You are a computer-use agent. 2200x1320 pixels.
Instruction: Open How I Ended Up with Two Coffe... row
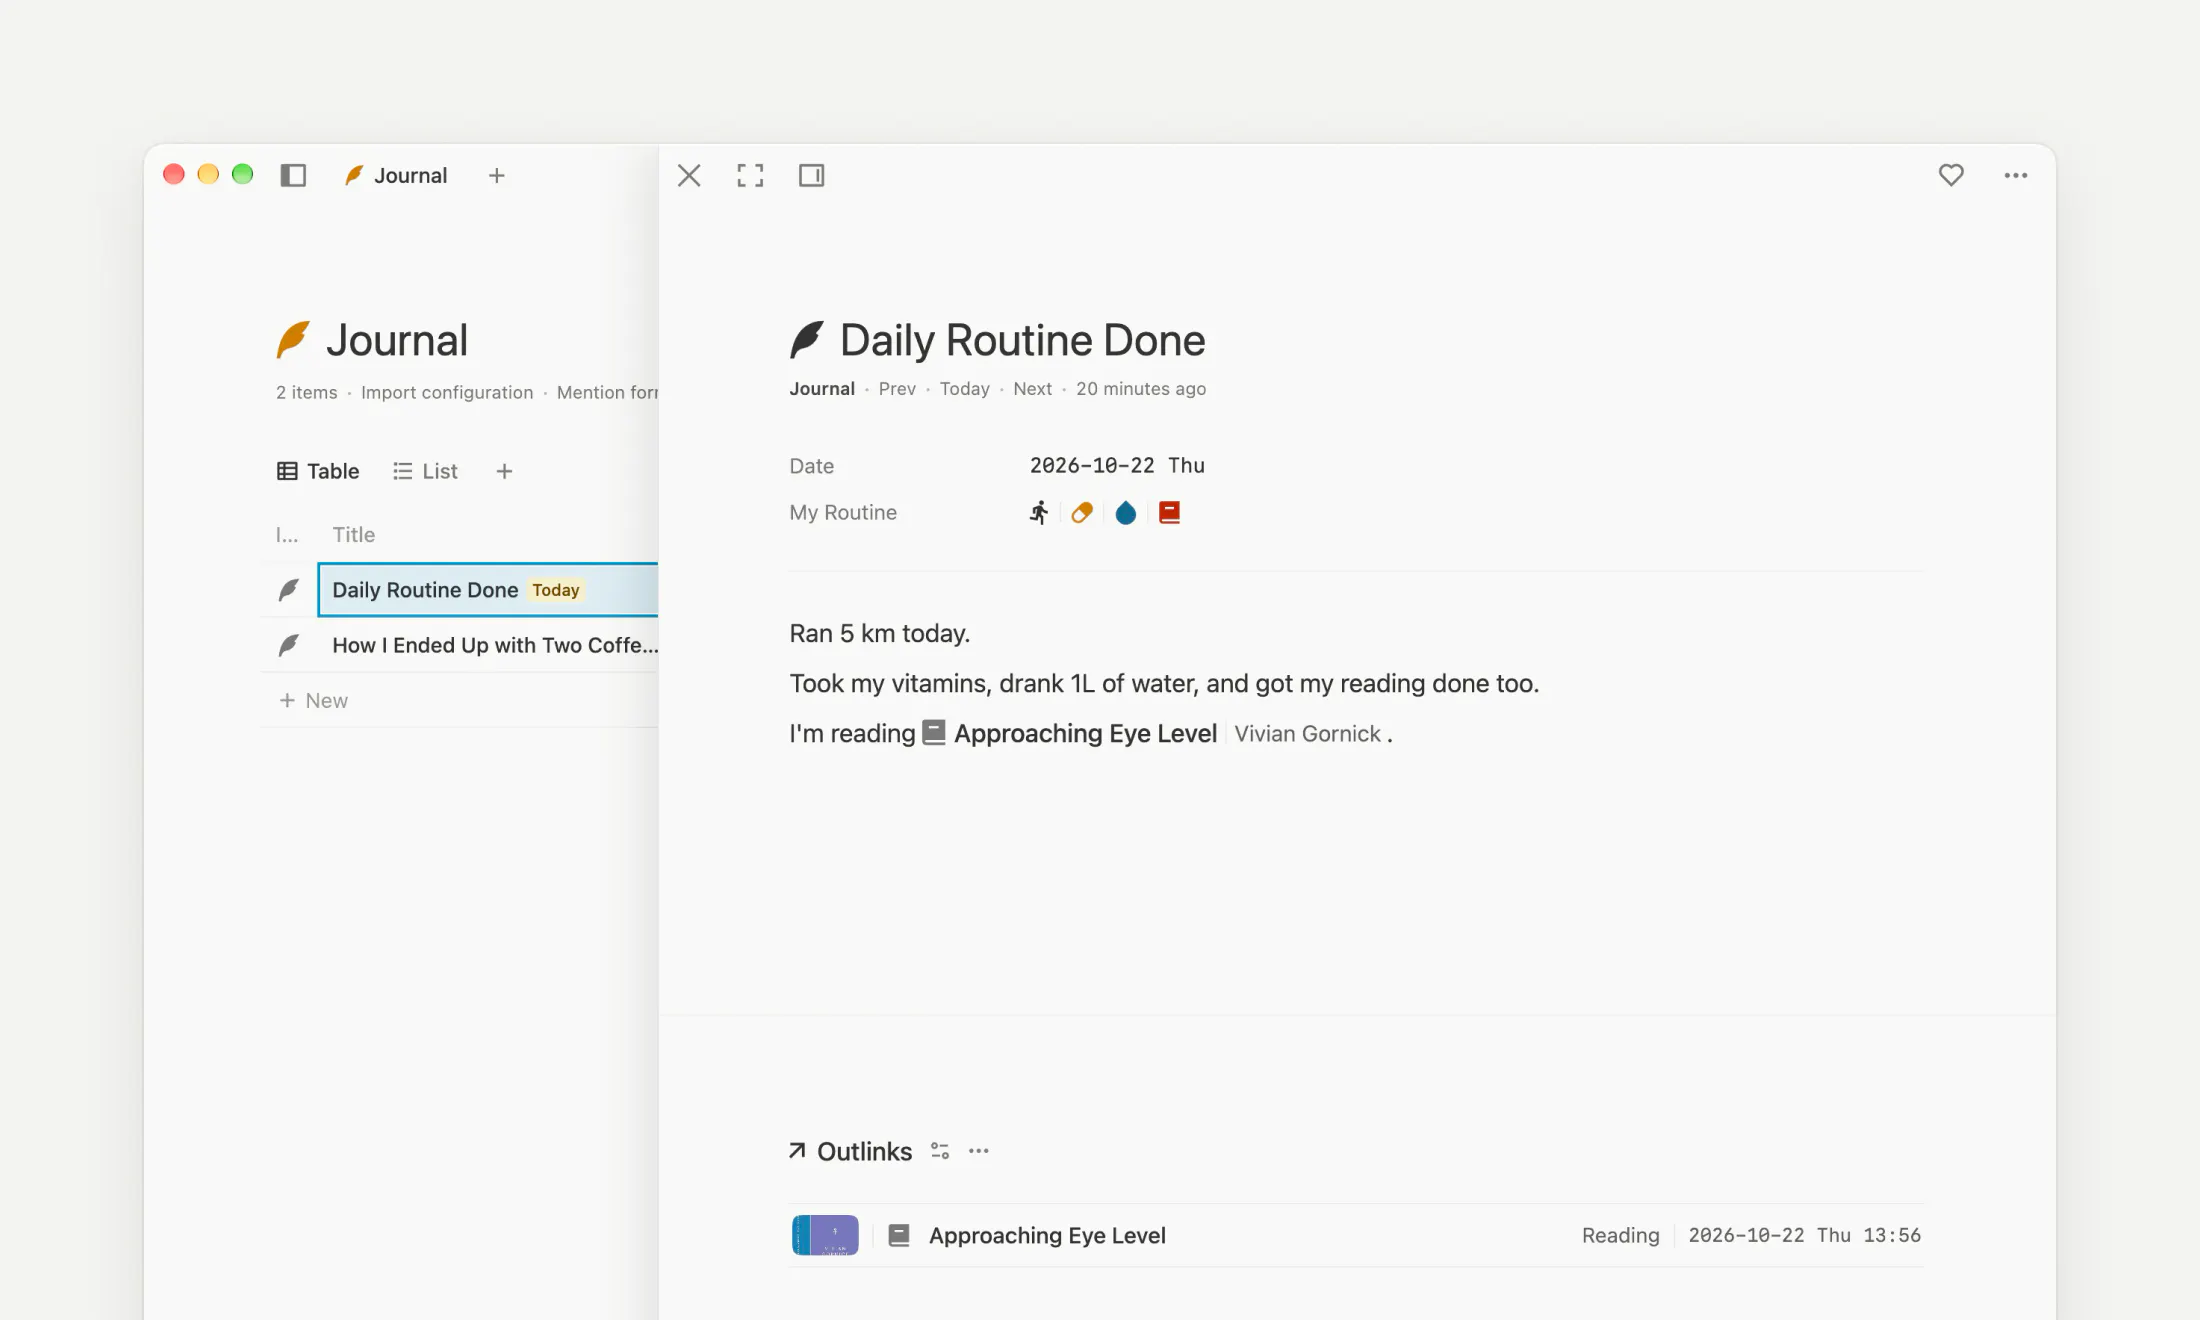[x=495, y=646]
